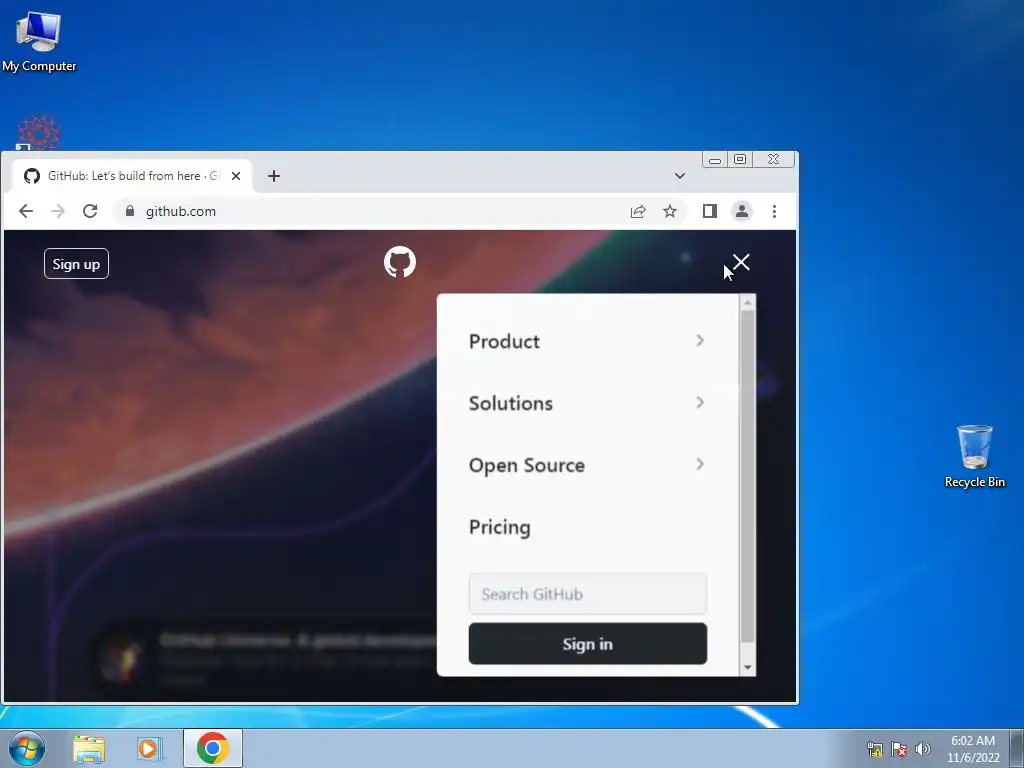Click the network tray icon
Viewport: 1024px width, 768px height.
tap(874, 749)
